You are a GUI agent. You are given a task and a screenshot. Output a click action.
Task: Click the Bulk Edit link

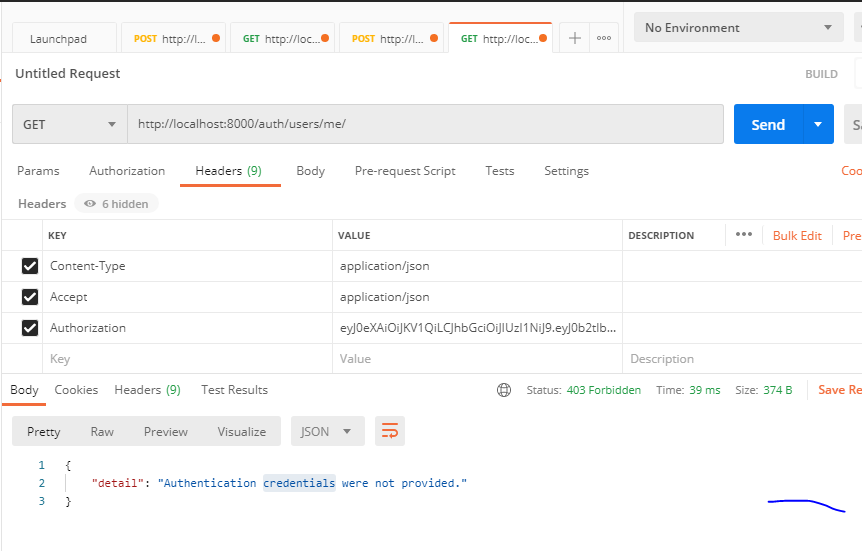point(797,235)
